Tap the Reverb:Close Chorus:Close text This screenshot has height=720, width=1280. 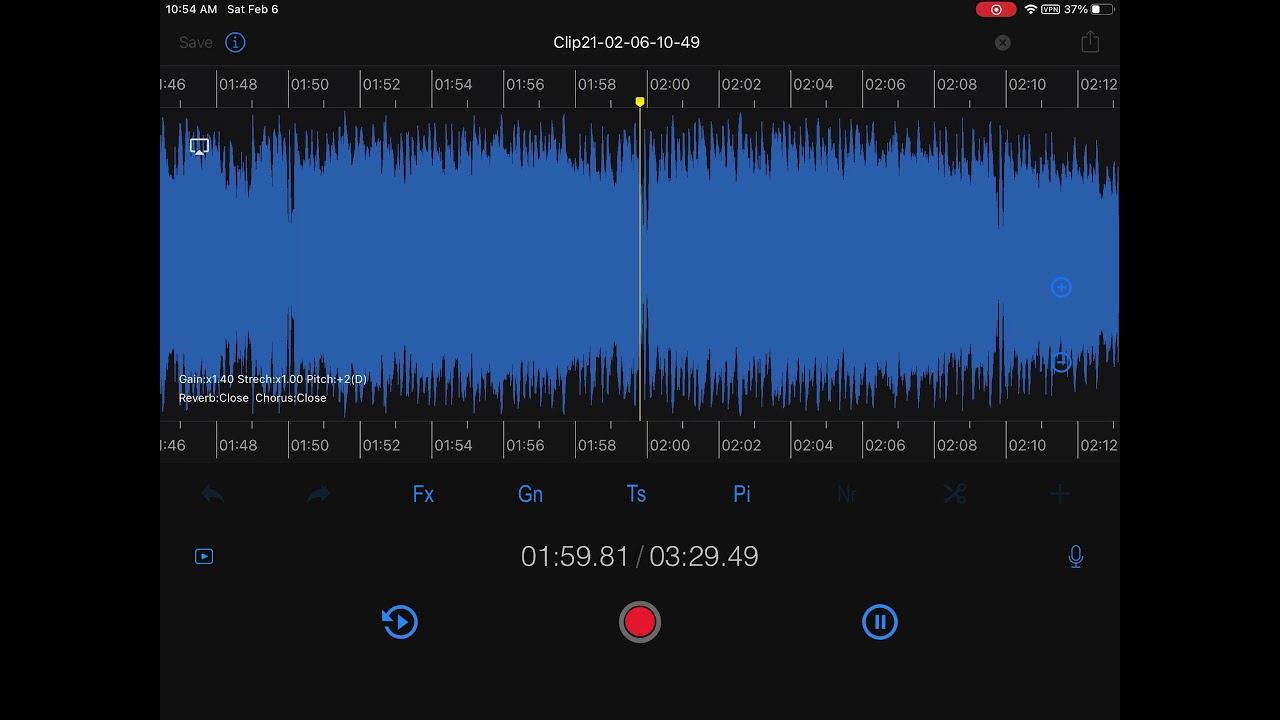point(253,398)
